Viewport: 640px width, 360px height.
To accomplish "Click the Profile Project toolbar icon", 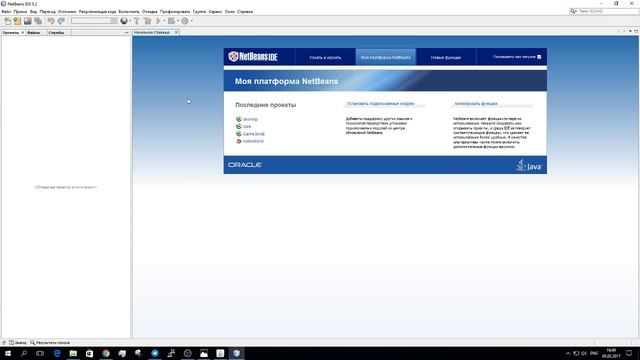I will (x=185, y=21).
